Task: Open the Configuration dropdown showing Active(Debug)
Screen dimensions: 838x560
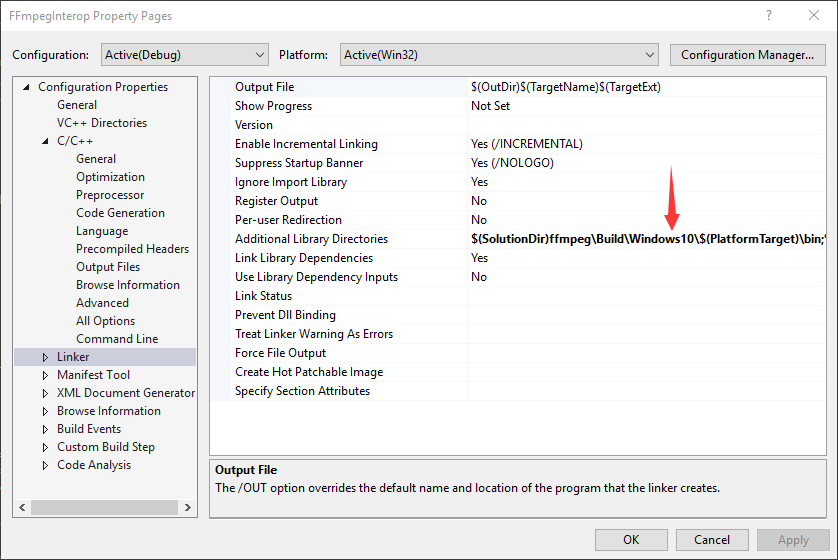Action: click(x=184, y=55)
